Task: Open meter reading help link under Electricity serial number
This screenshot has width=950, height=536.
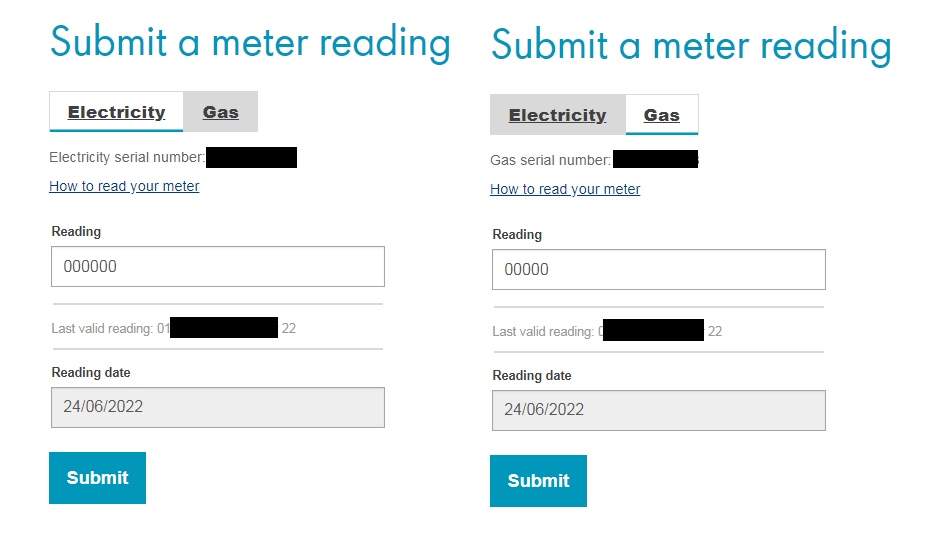Action: point(124,186)
